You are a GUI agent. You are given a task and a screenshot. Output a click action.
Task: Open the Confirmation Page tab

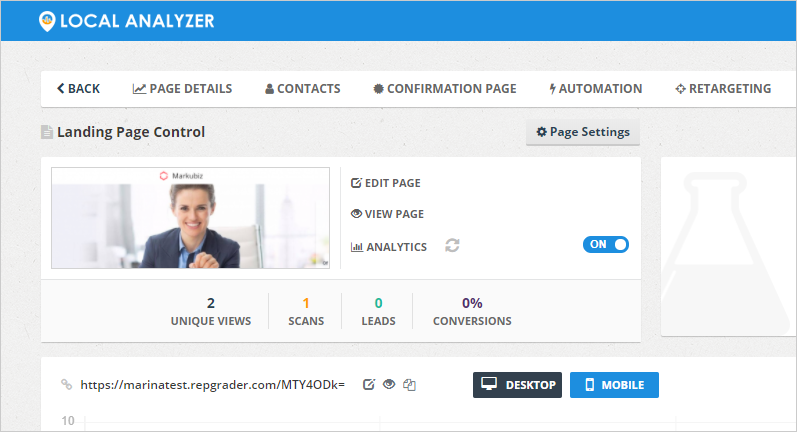(444, 89)
